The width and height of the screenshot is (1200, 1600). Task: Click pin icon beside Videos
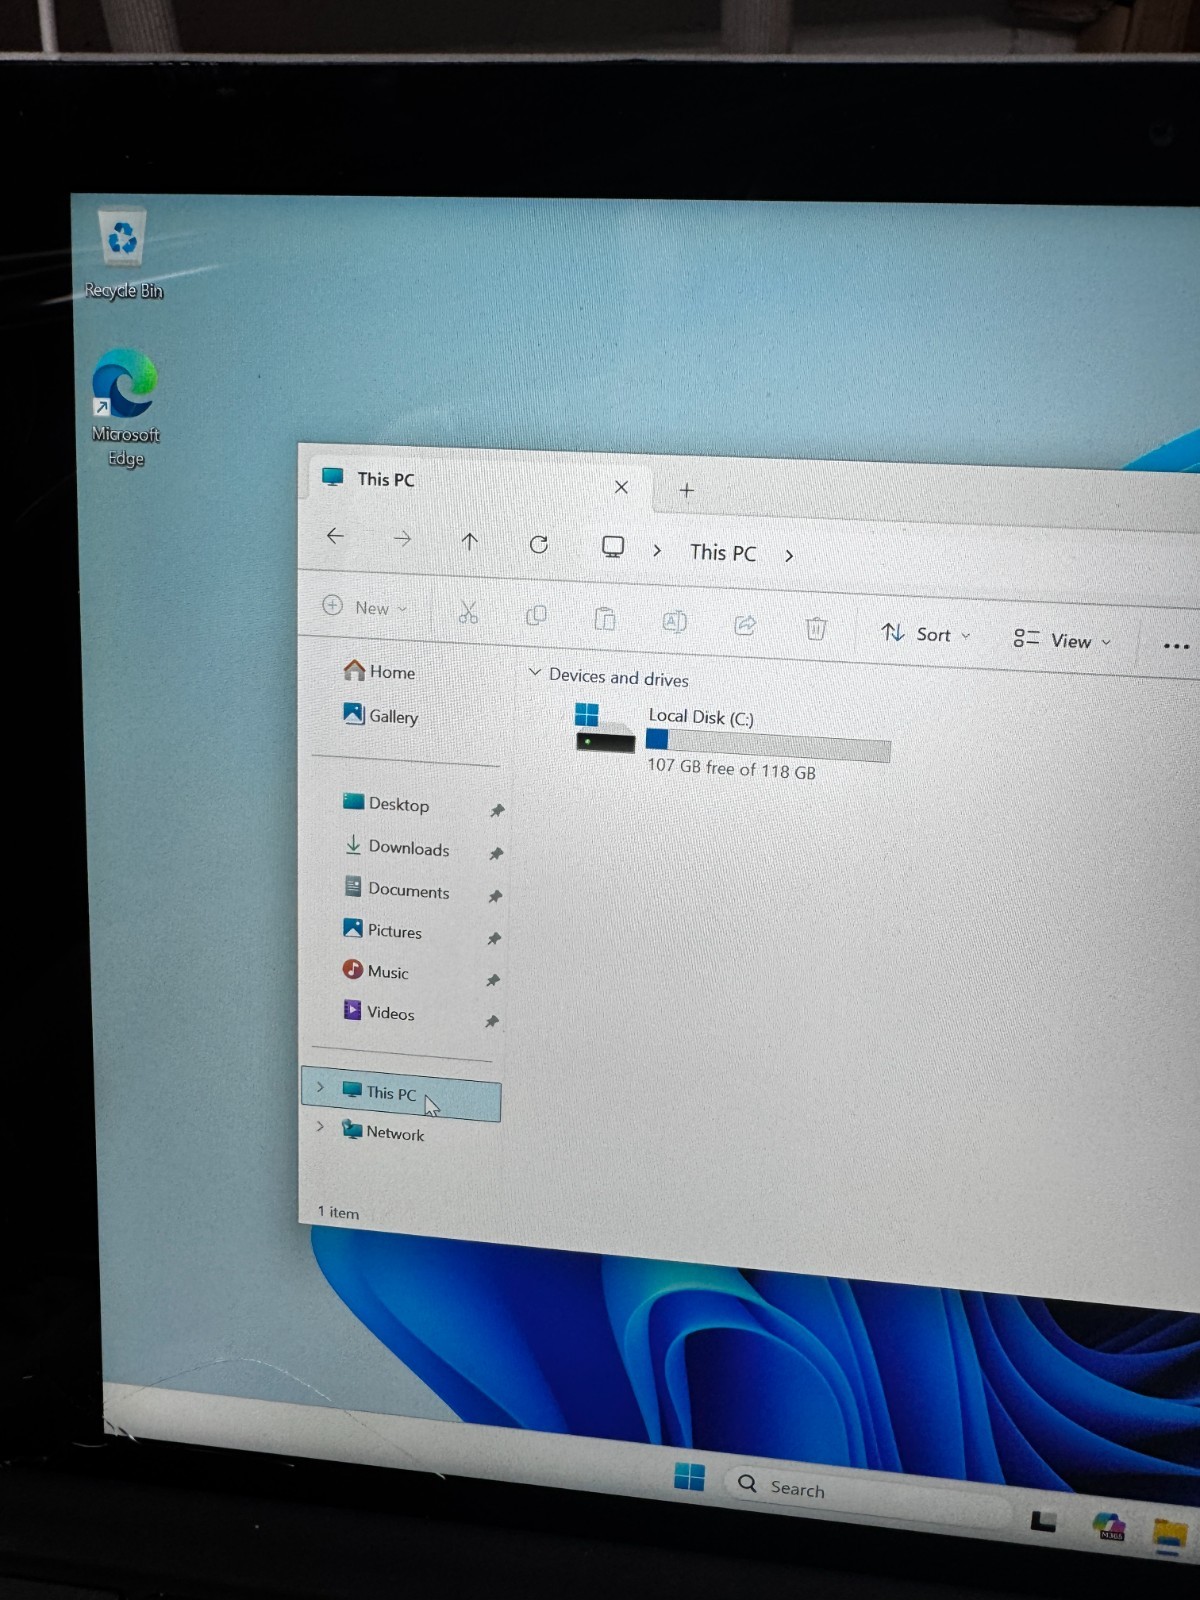(492, 1021)
